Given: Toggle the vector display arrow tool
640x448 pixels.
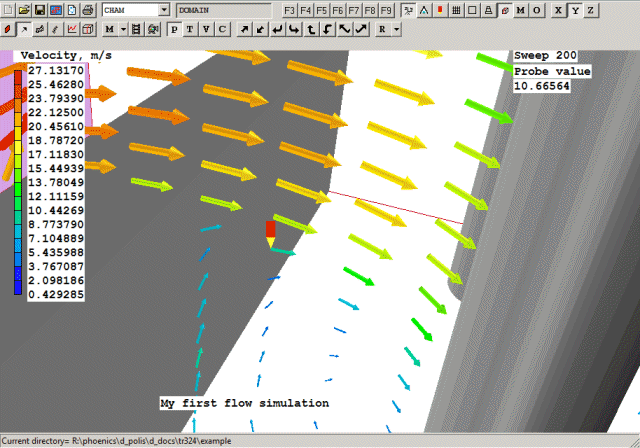Looking at the screenshot, I should click(24, 29).
